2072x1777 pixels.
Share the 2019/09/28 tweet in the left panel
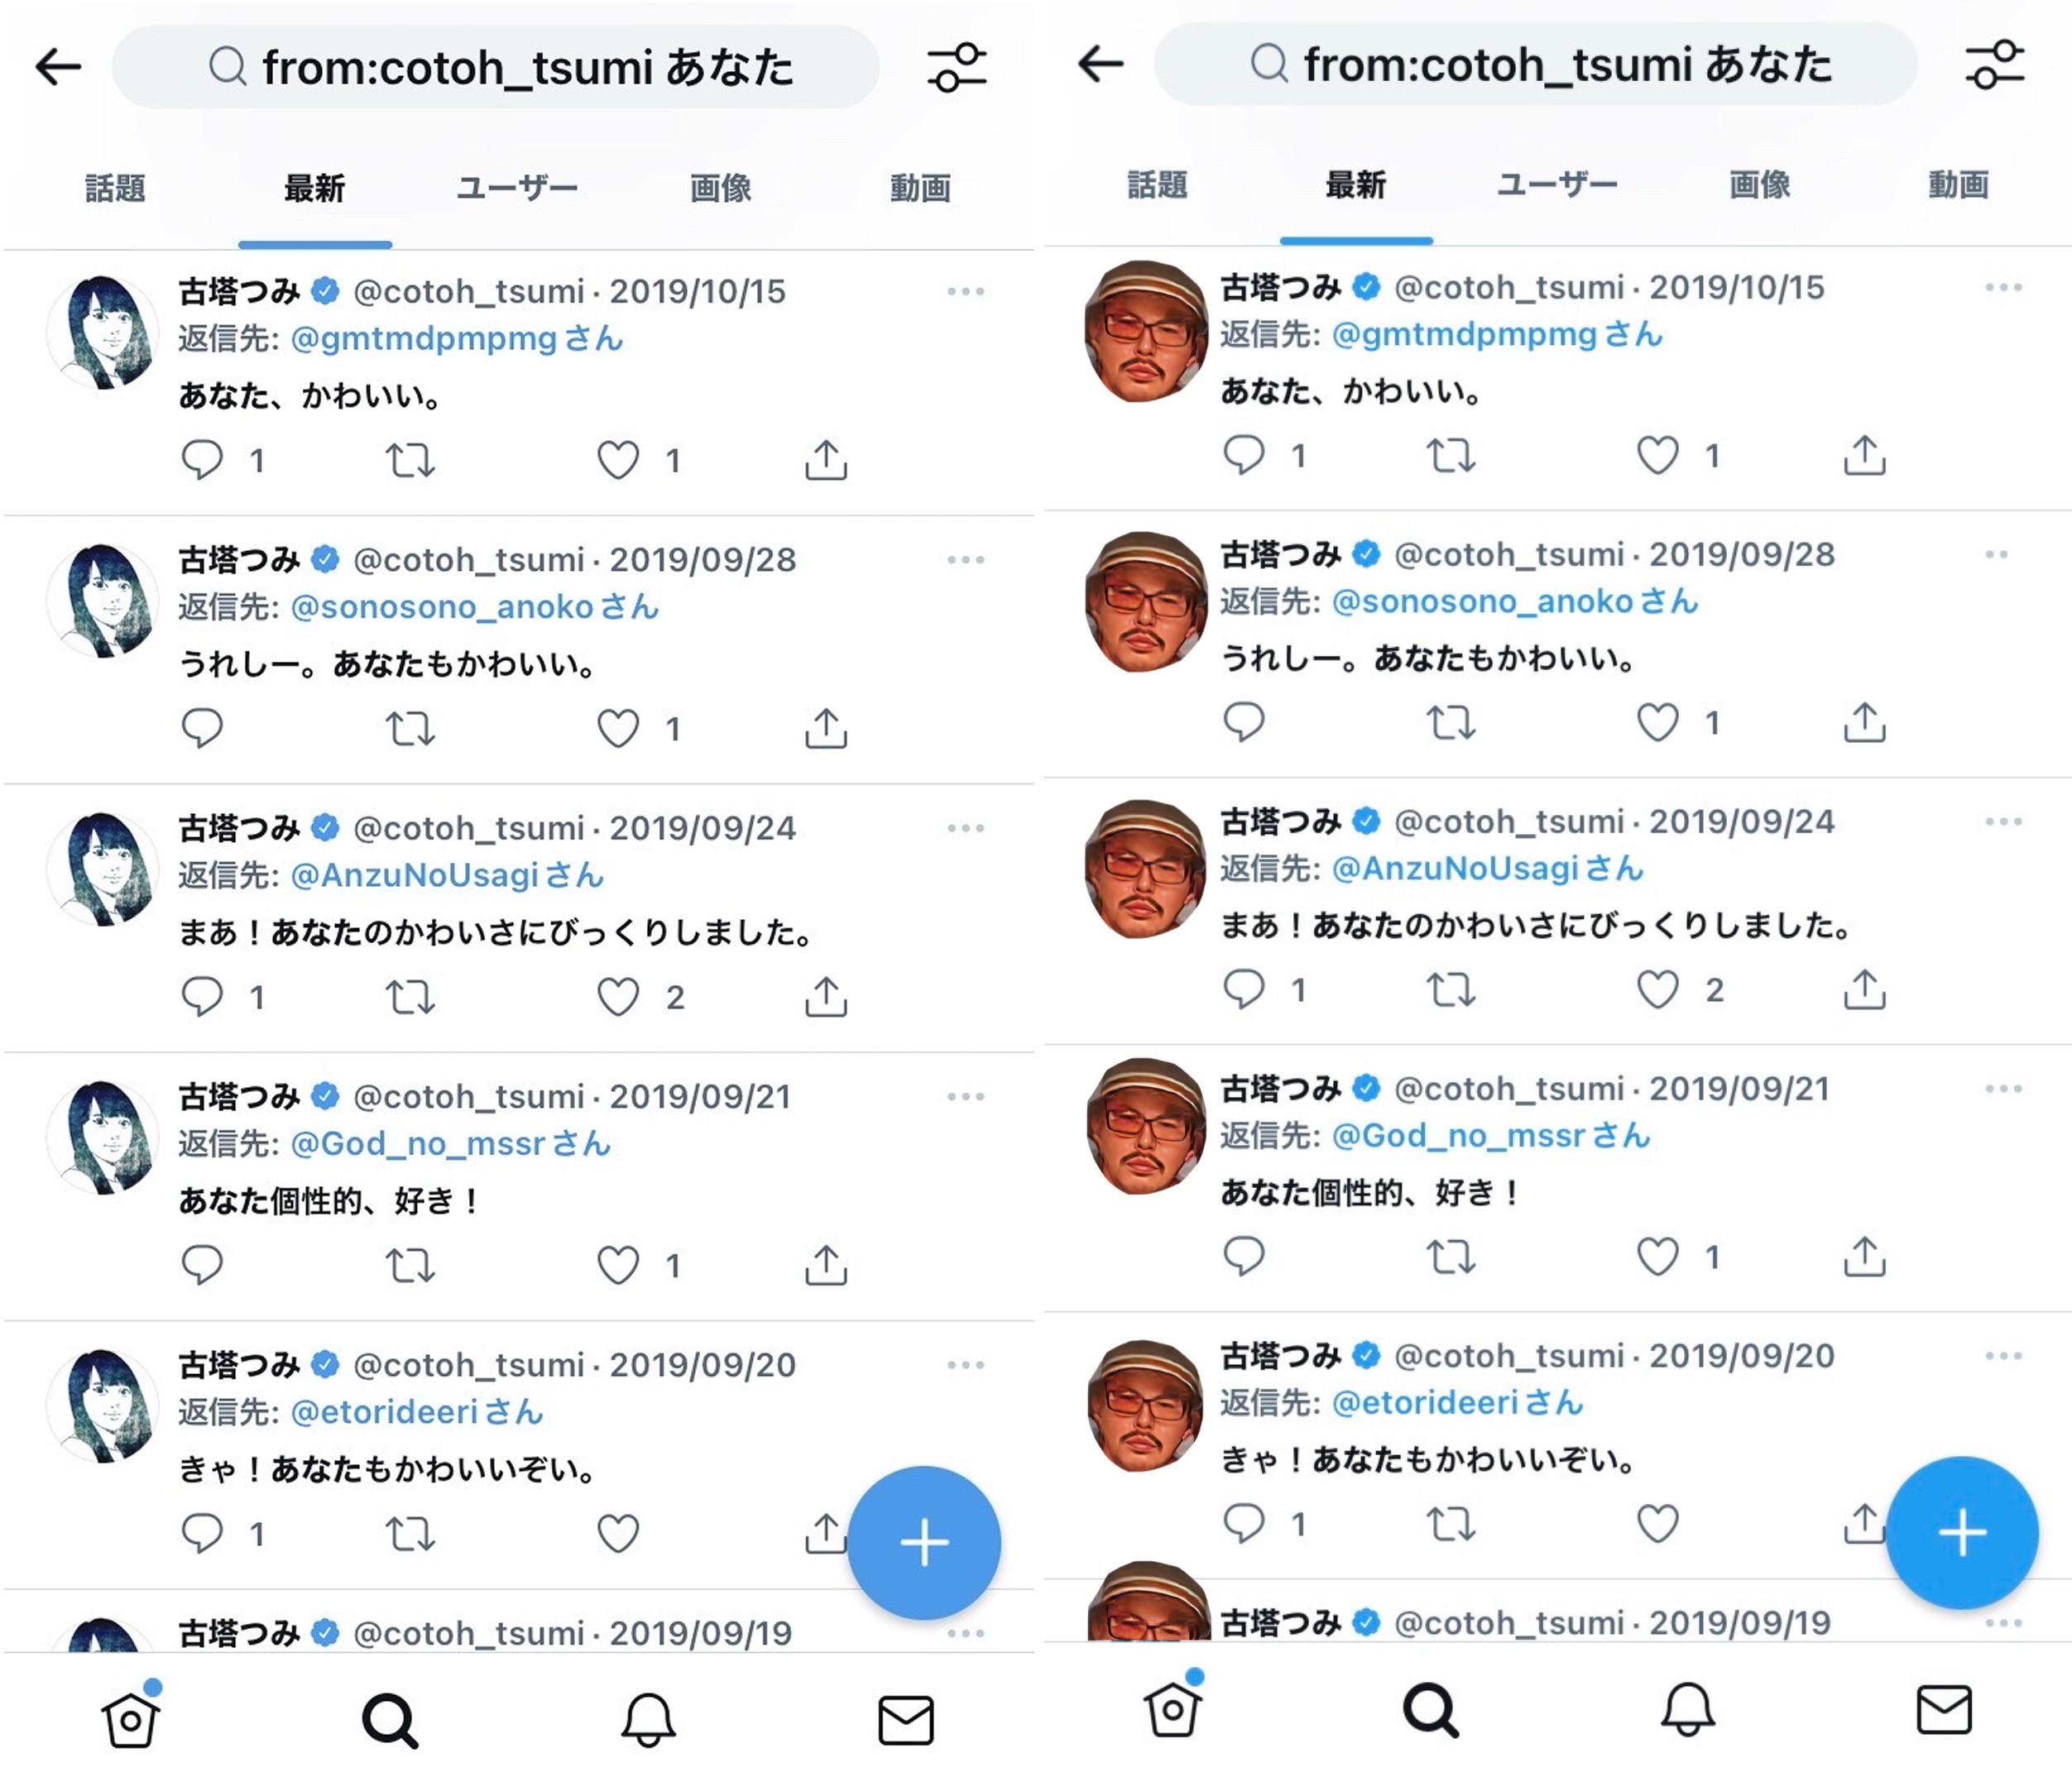pos(826,728)
